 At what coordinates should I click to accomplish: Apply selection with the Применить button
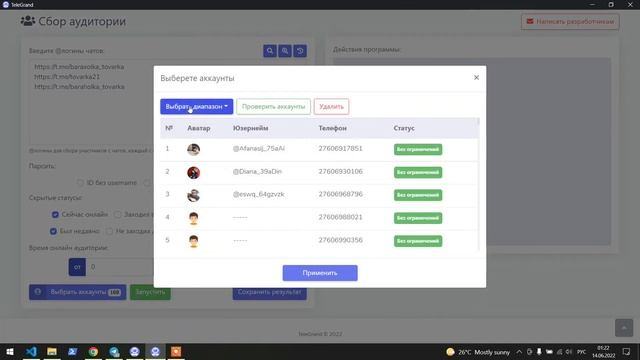click(320, 273)
